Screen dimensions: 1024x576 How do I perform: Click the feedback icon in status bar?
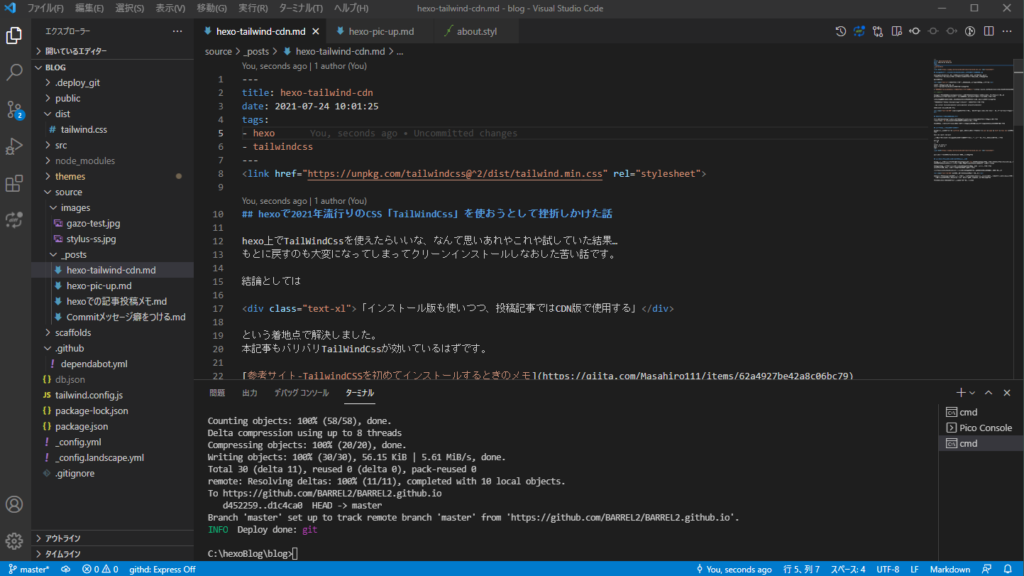987,569
